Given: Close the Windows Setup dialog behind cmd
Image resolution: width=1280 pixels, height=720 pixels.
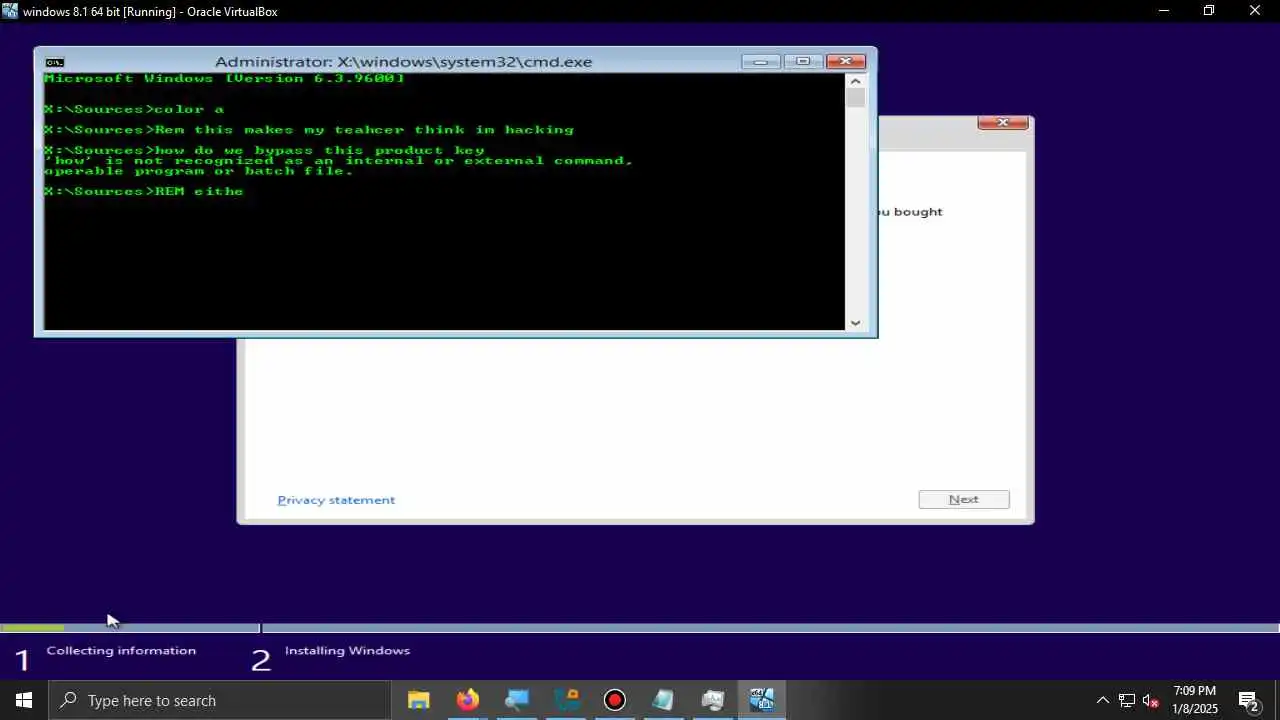Looking at the screenshot, I should [x=1003, y=122].
